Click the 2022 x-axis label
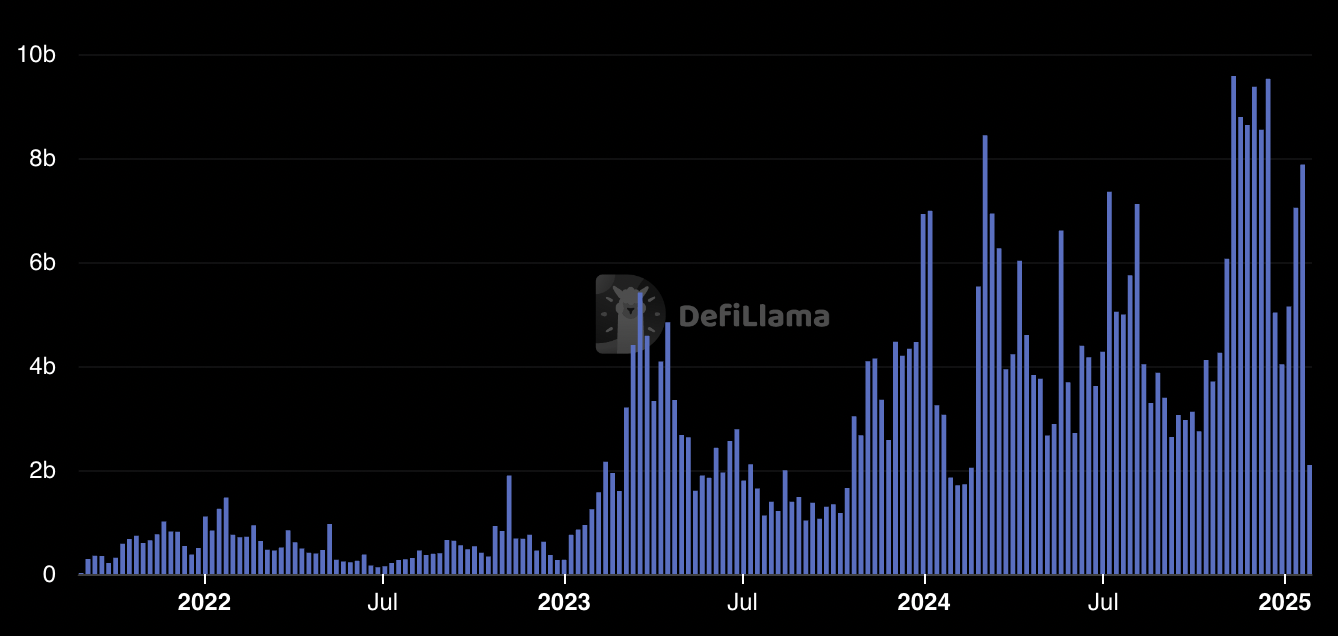 204,603
